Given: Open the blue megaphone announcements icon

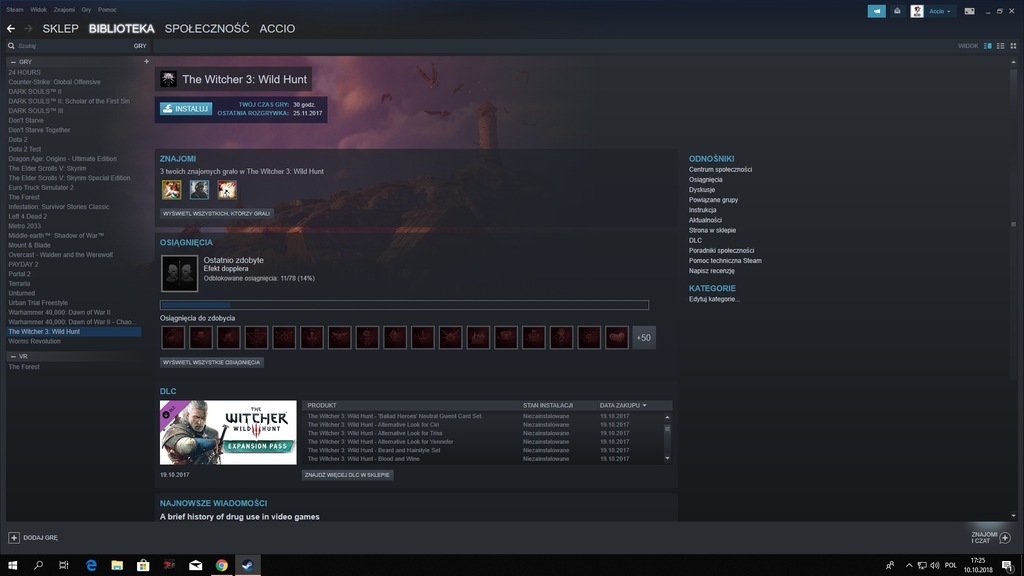Looking at the screenshot, I should point(876,11).
